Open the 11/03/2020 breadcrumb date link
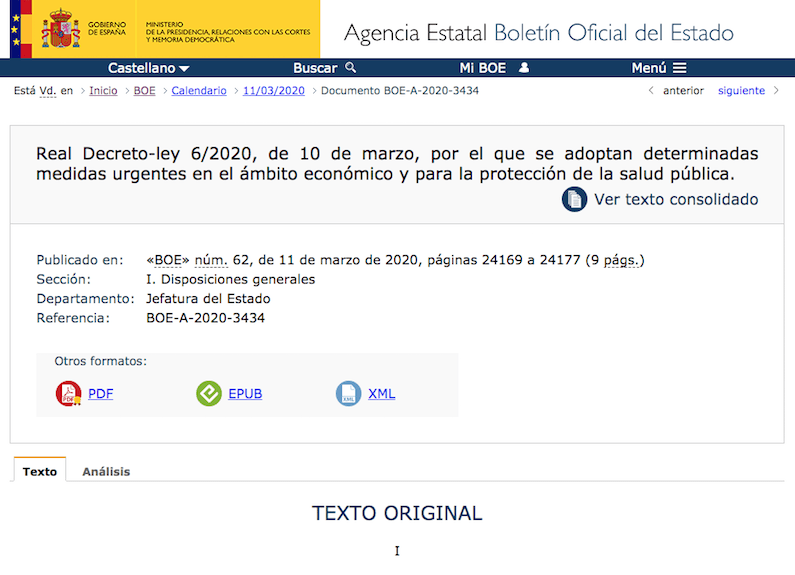 [274, 91]
